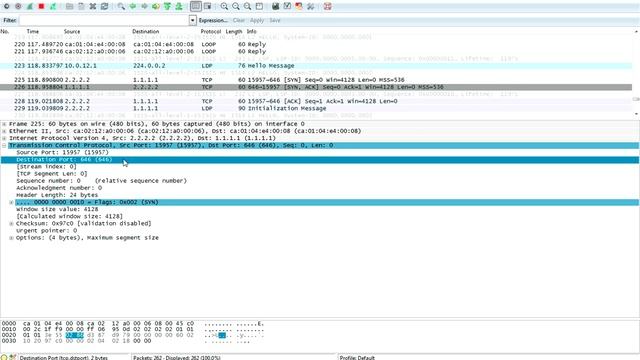Start a new live capture (shark fin)
Image resolution: width=640 pixels, height=360 pixels.
30,7
